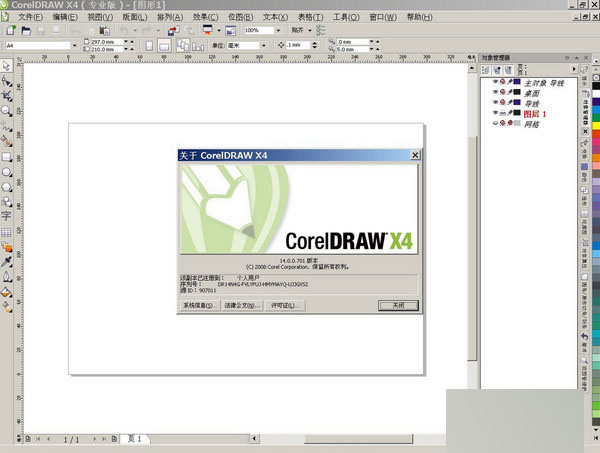Click the 系统信息(S)... button in the About dialog
This screenshot has width=600, height=453.
coord(199,305)
